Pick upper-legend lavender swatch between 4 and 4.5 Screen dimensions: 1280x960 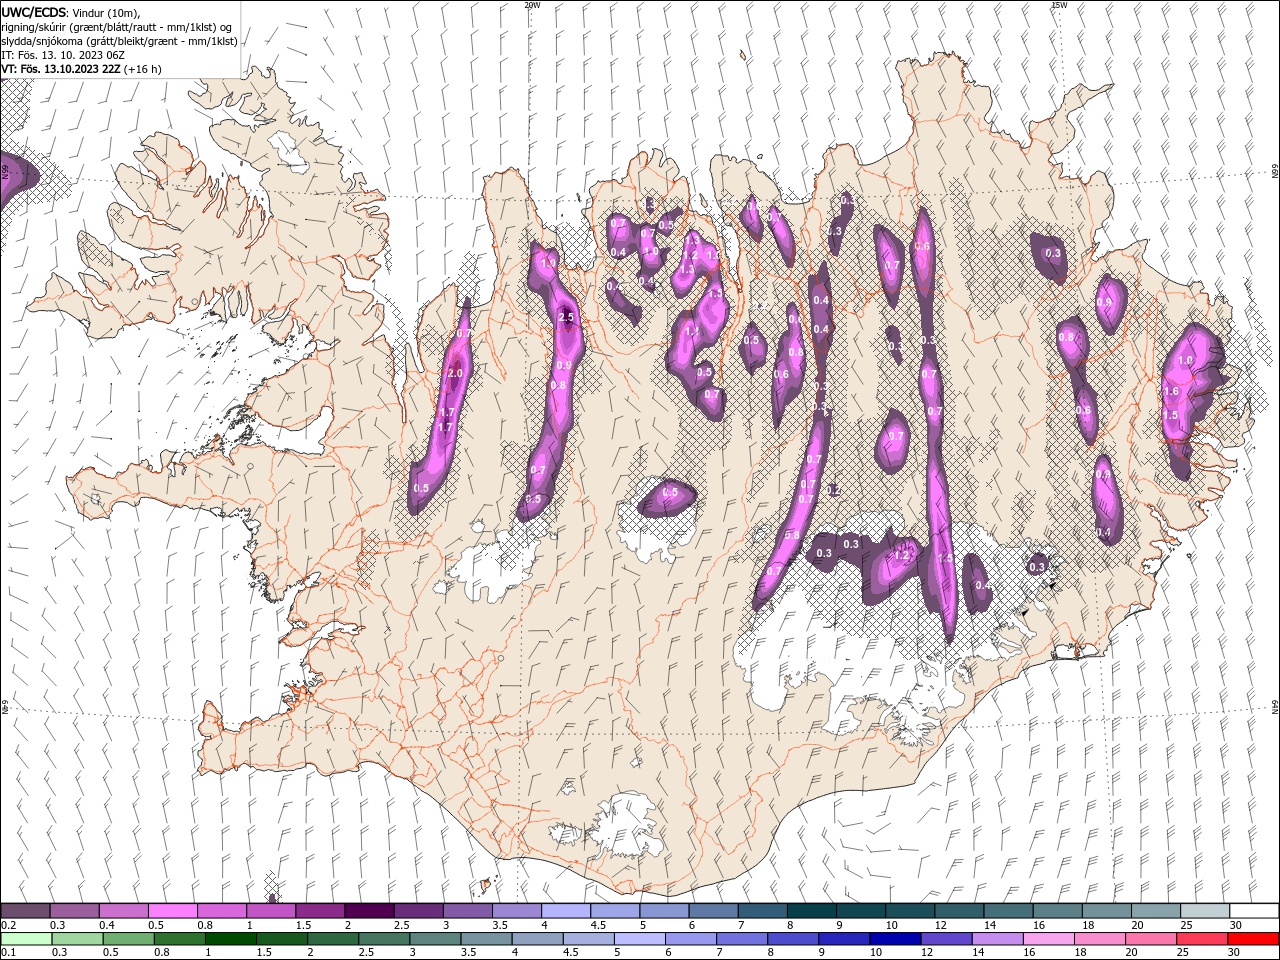565,911
